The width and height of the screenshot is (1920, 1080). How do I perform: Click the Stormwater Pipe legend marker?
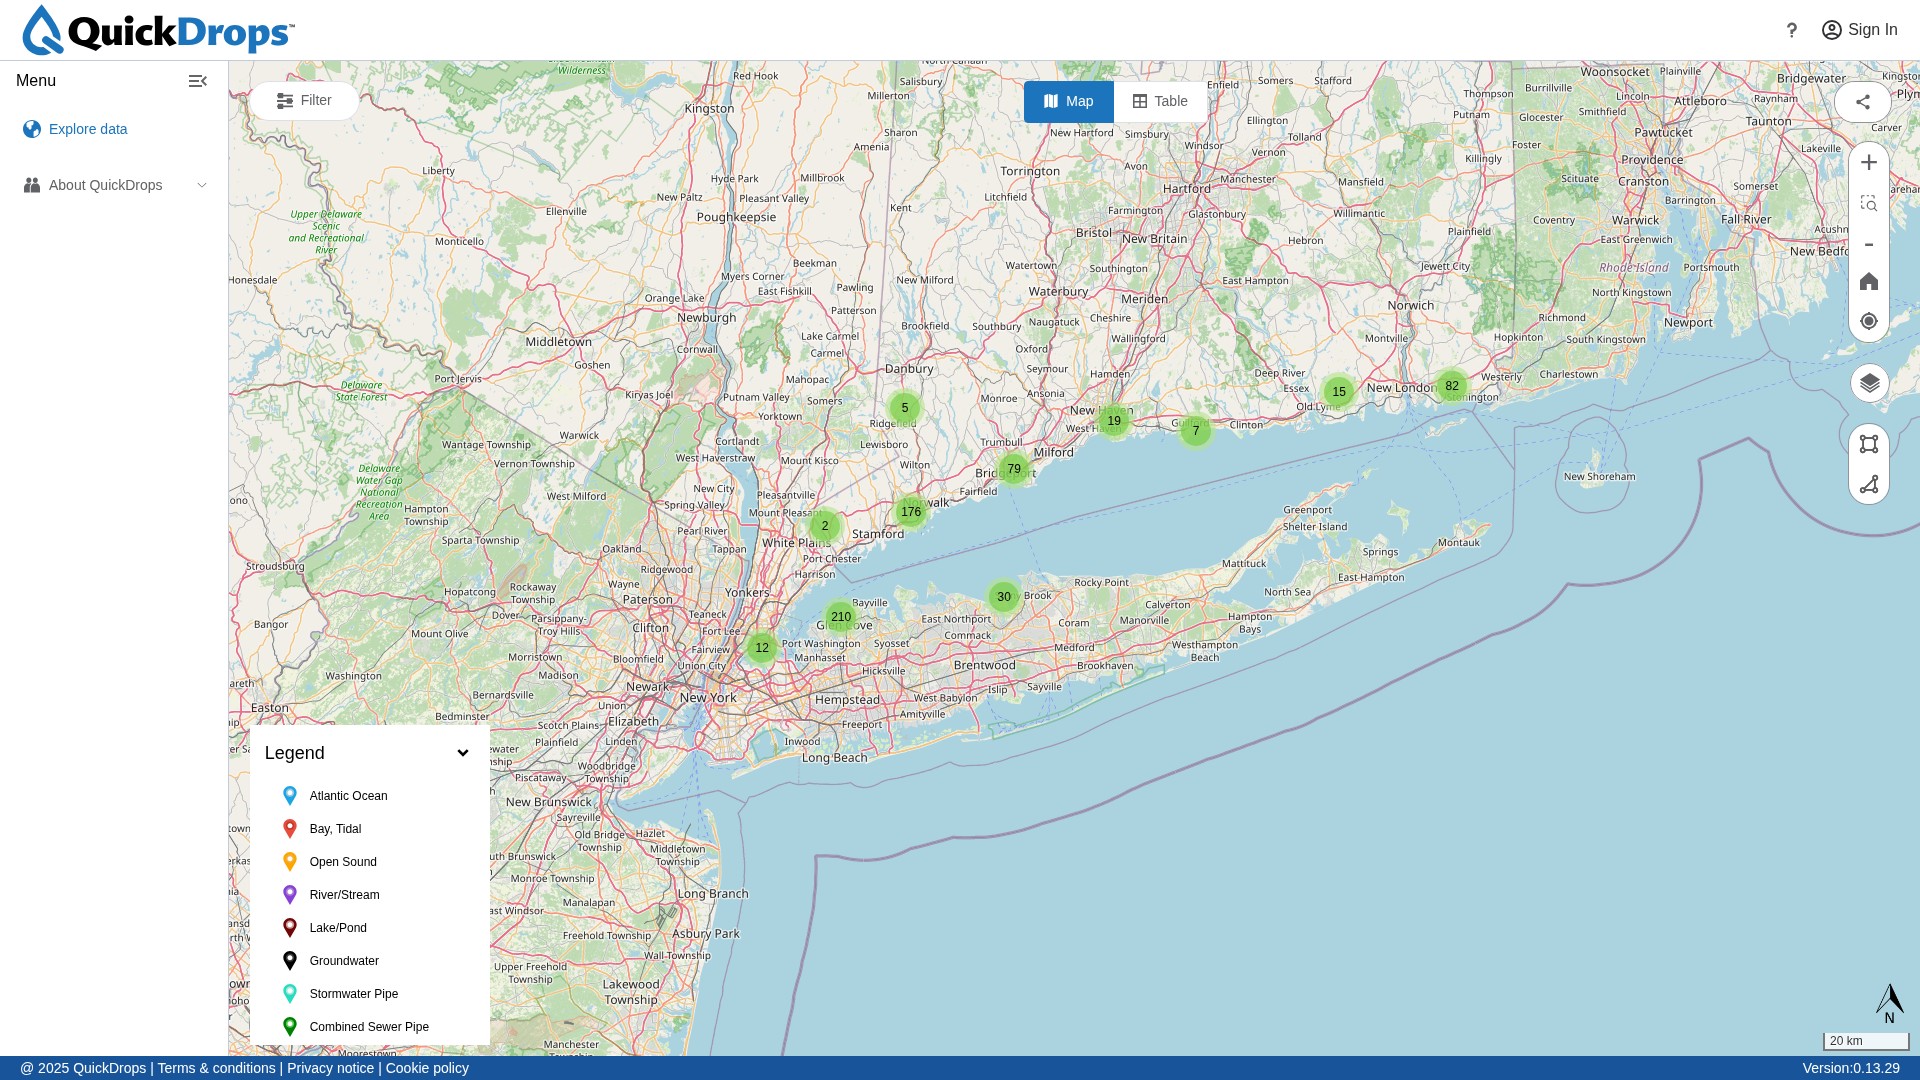(290, 994)
